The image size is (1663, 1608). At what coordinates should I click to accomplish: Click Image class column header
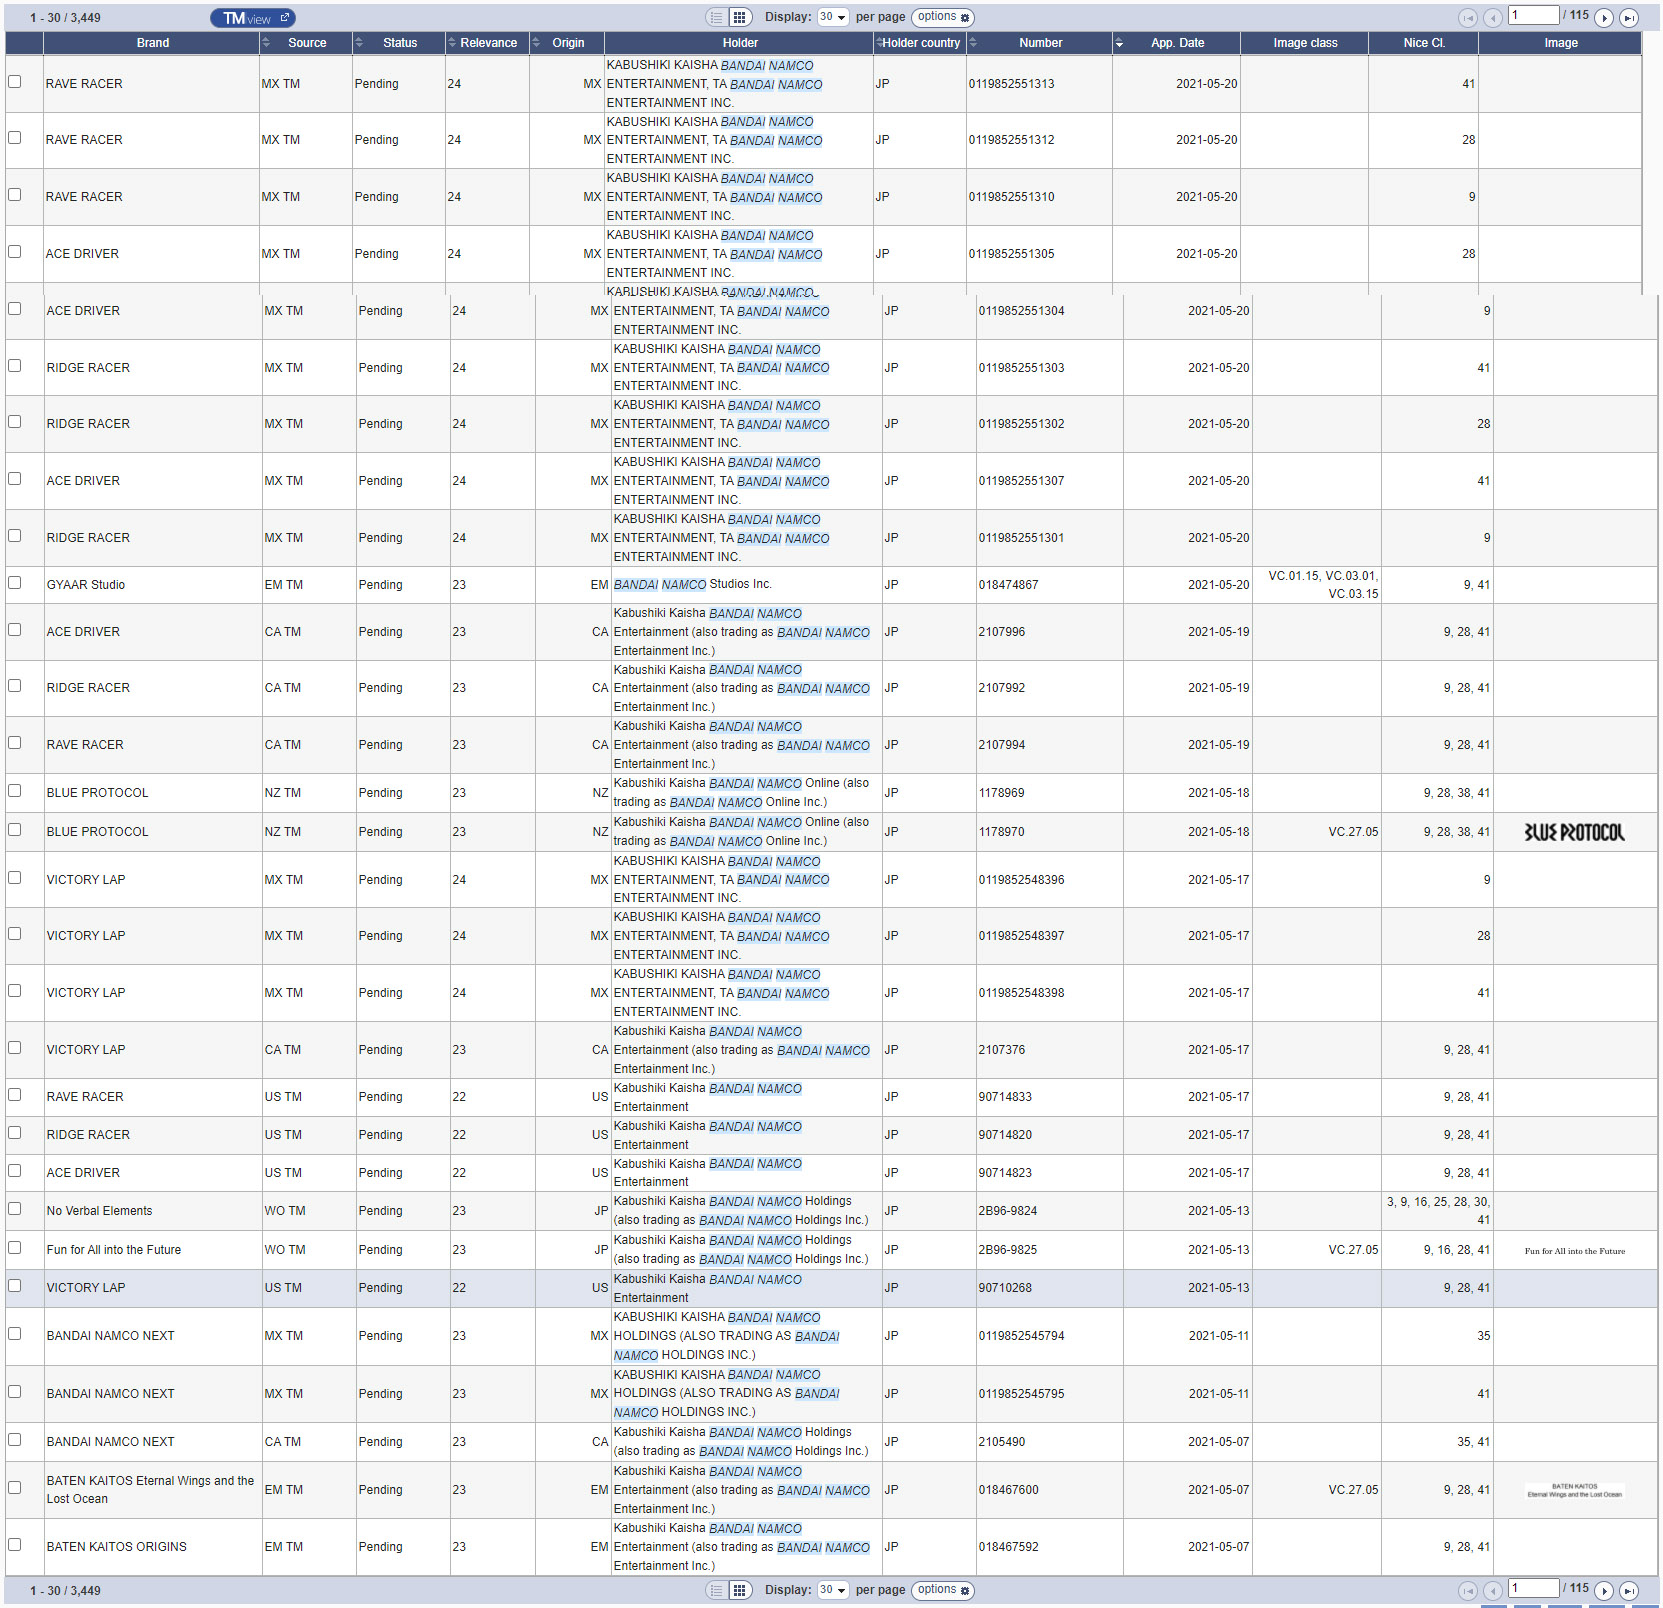tap(1305, 43)
